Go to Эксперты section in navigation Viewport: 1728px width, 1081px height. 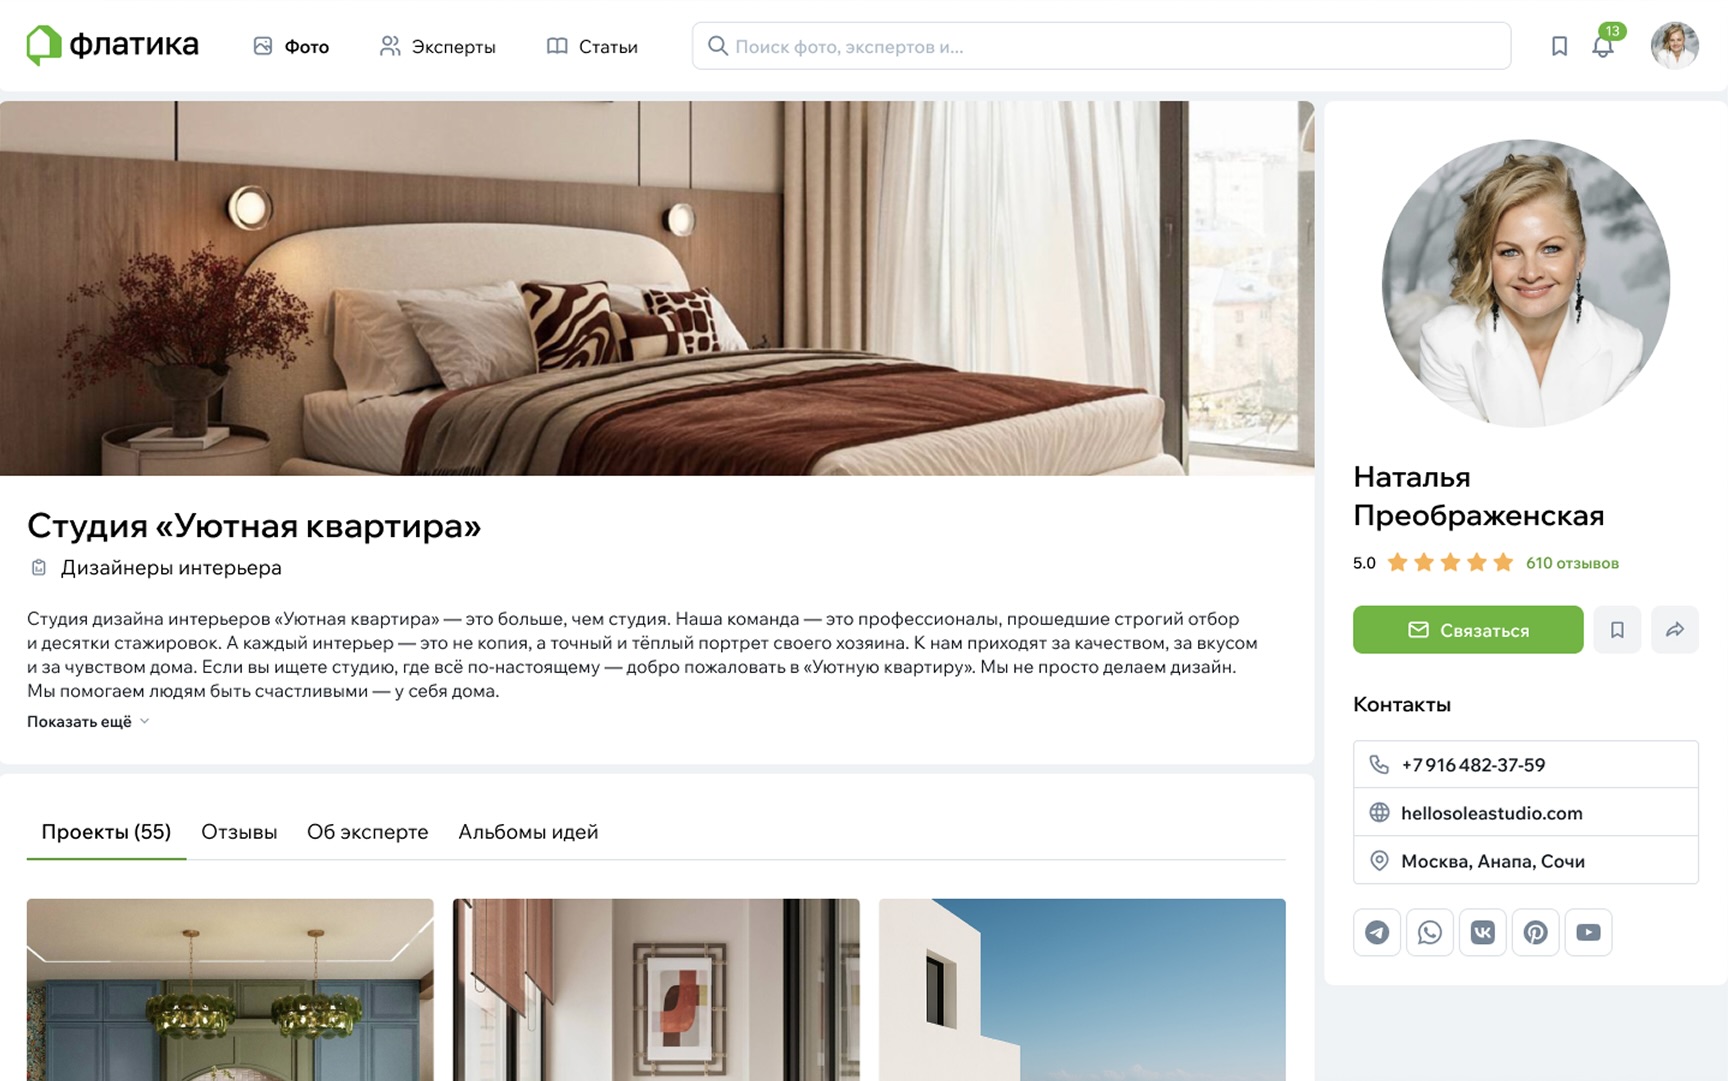pos(438,46)
